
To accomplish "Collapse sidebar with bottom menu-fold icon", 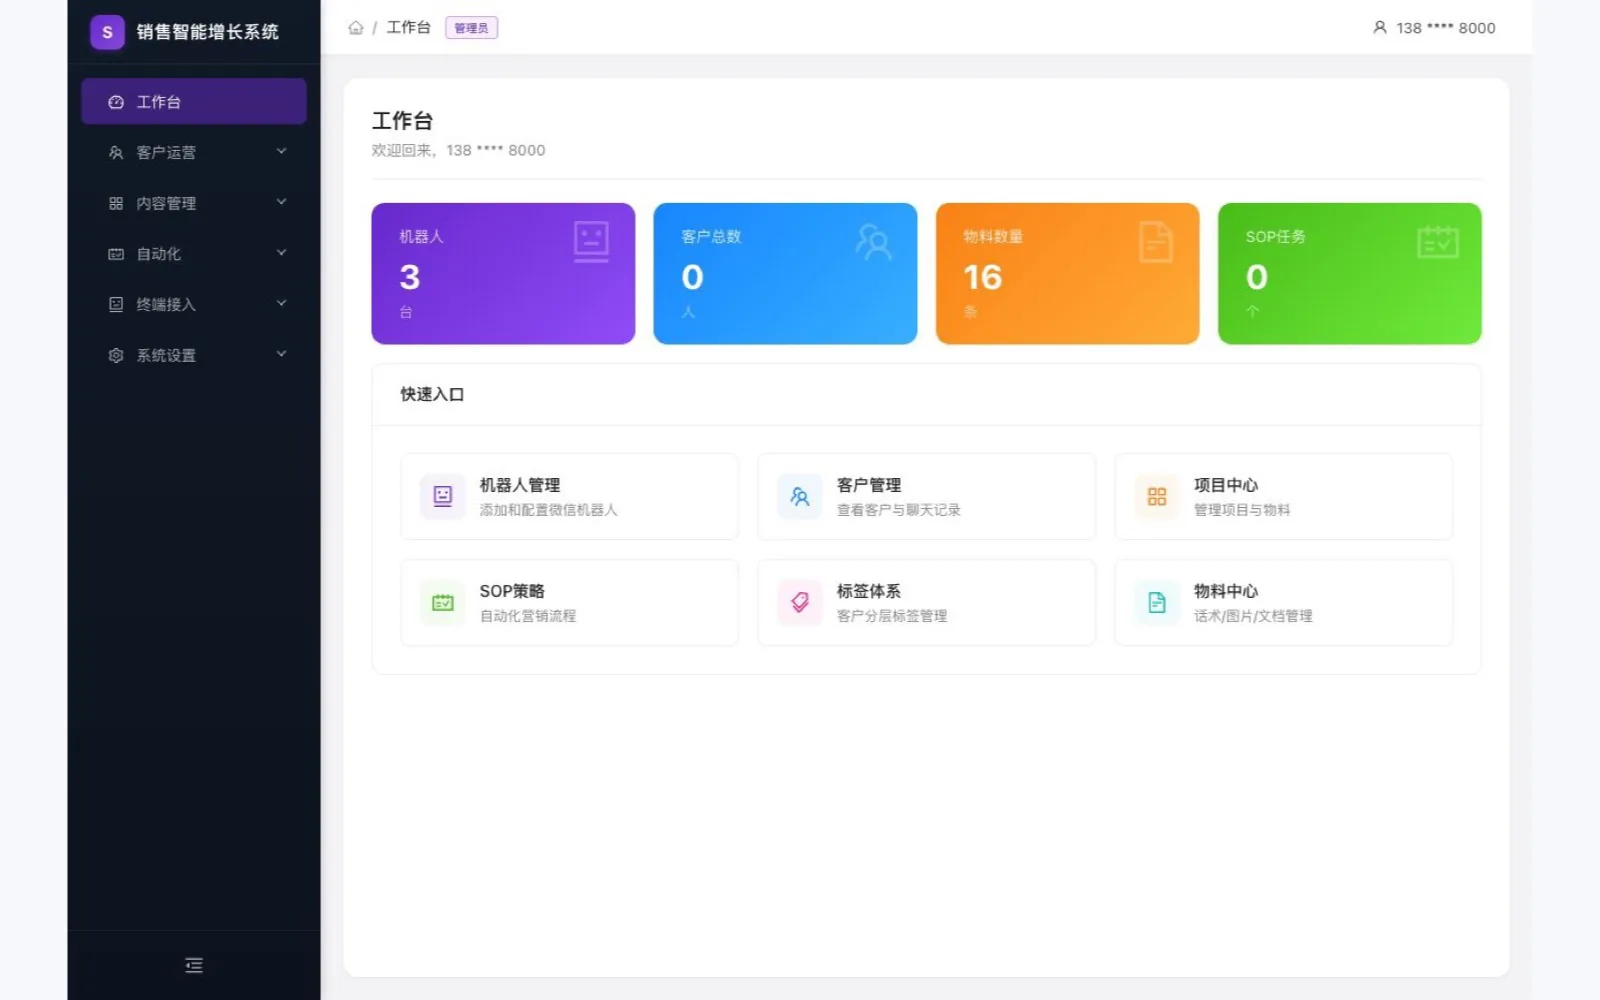I will coord(194,965).
